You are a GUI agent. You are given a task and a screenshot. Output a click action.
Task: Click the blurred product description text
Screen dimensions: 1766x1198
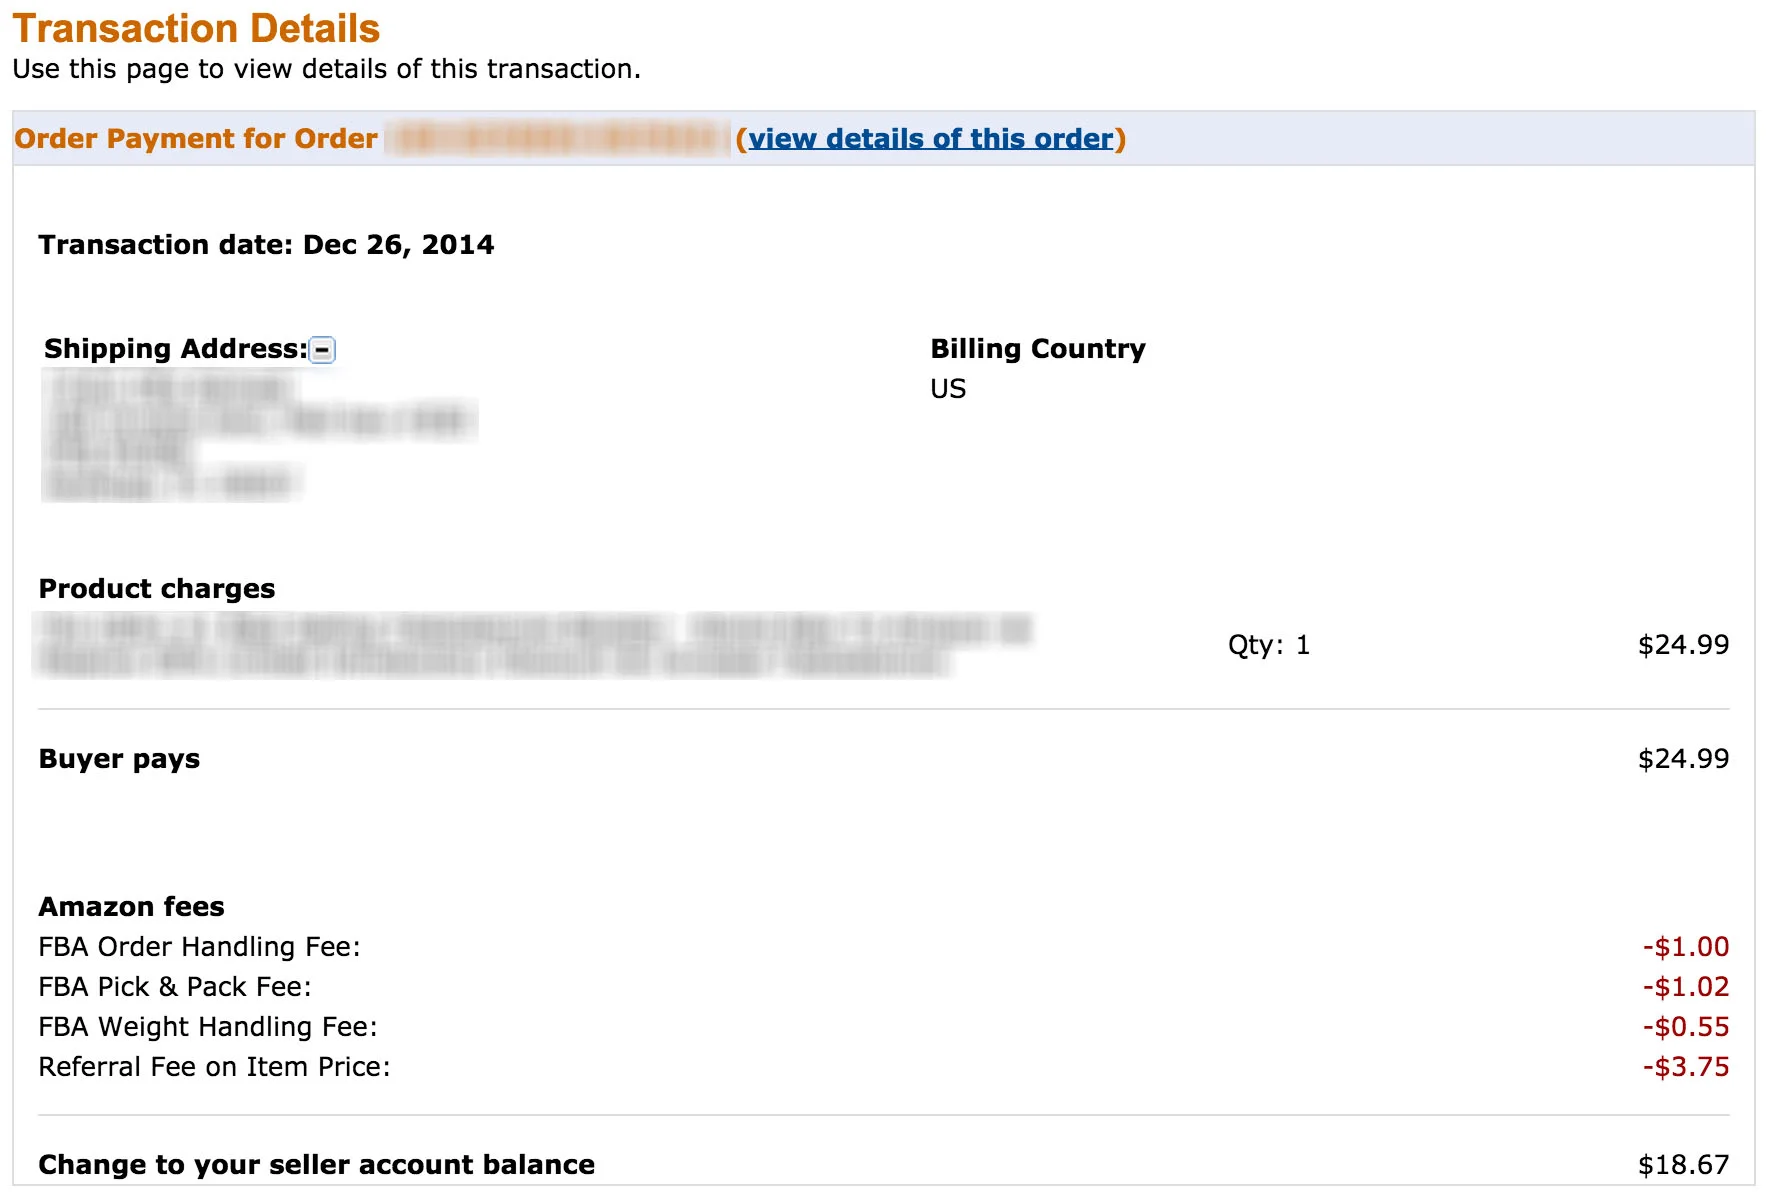click(530, 645)
